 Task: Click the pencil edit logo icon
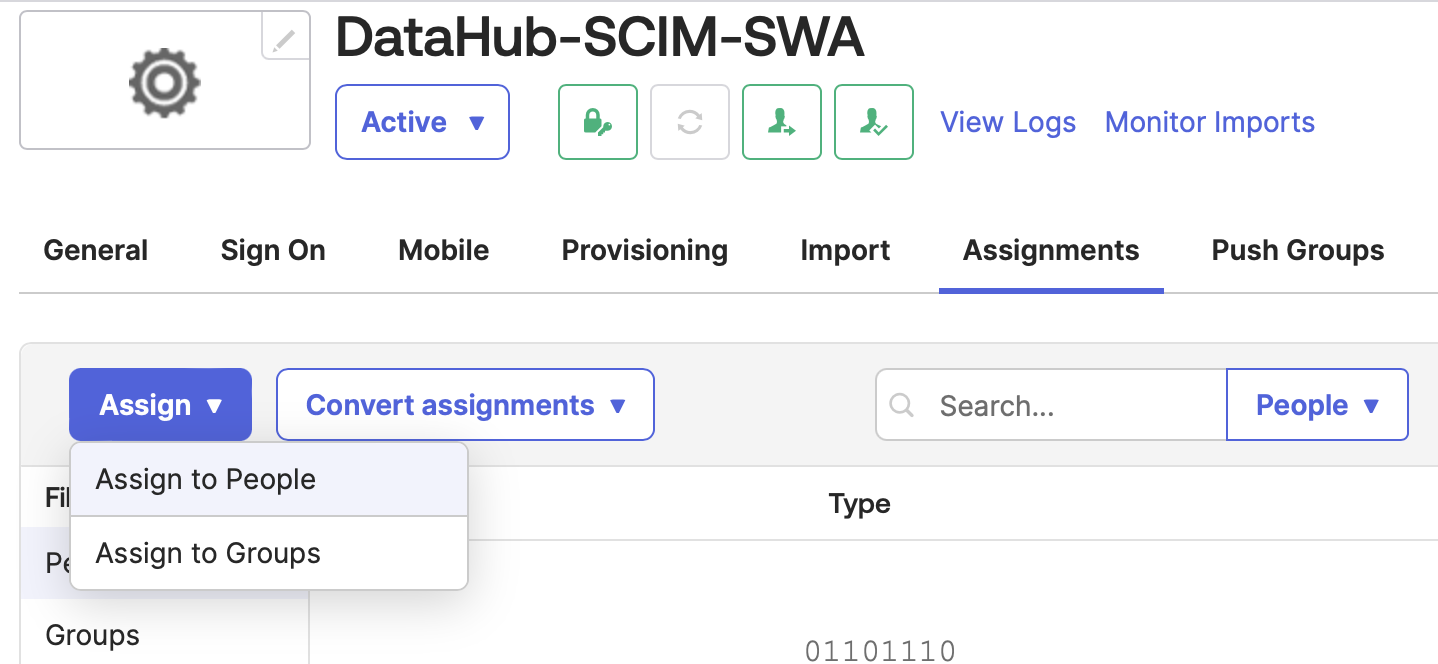285,39
